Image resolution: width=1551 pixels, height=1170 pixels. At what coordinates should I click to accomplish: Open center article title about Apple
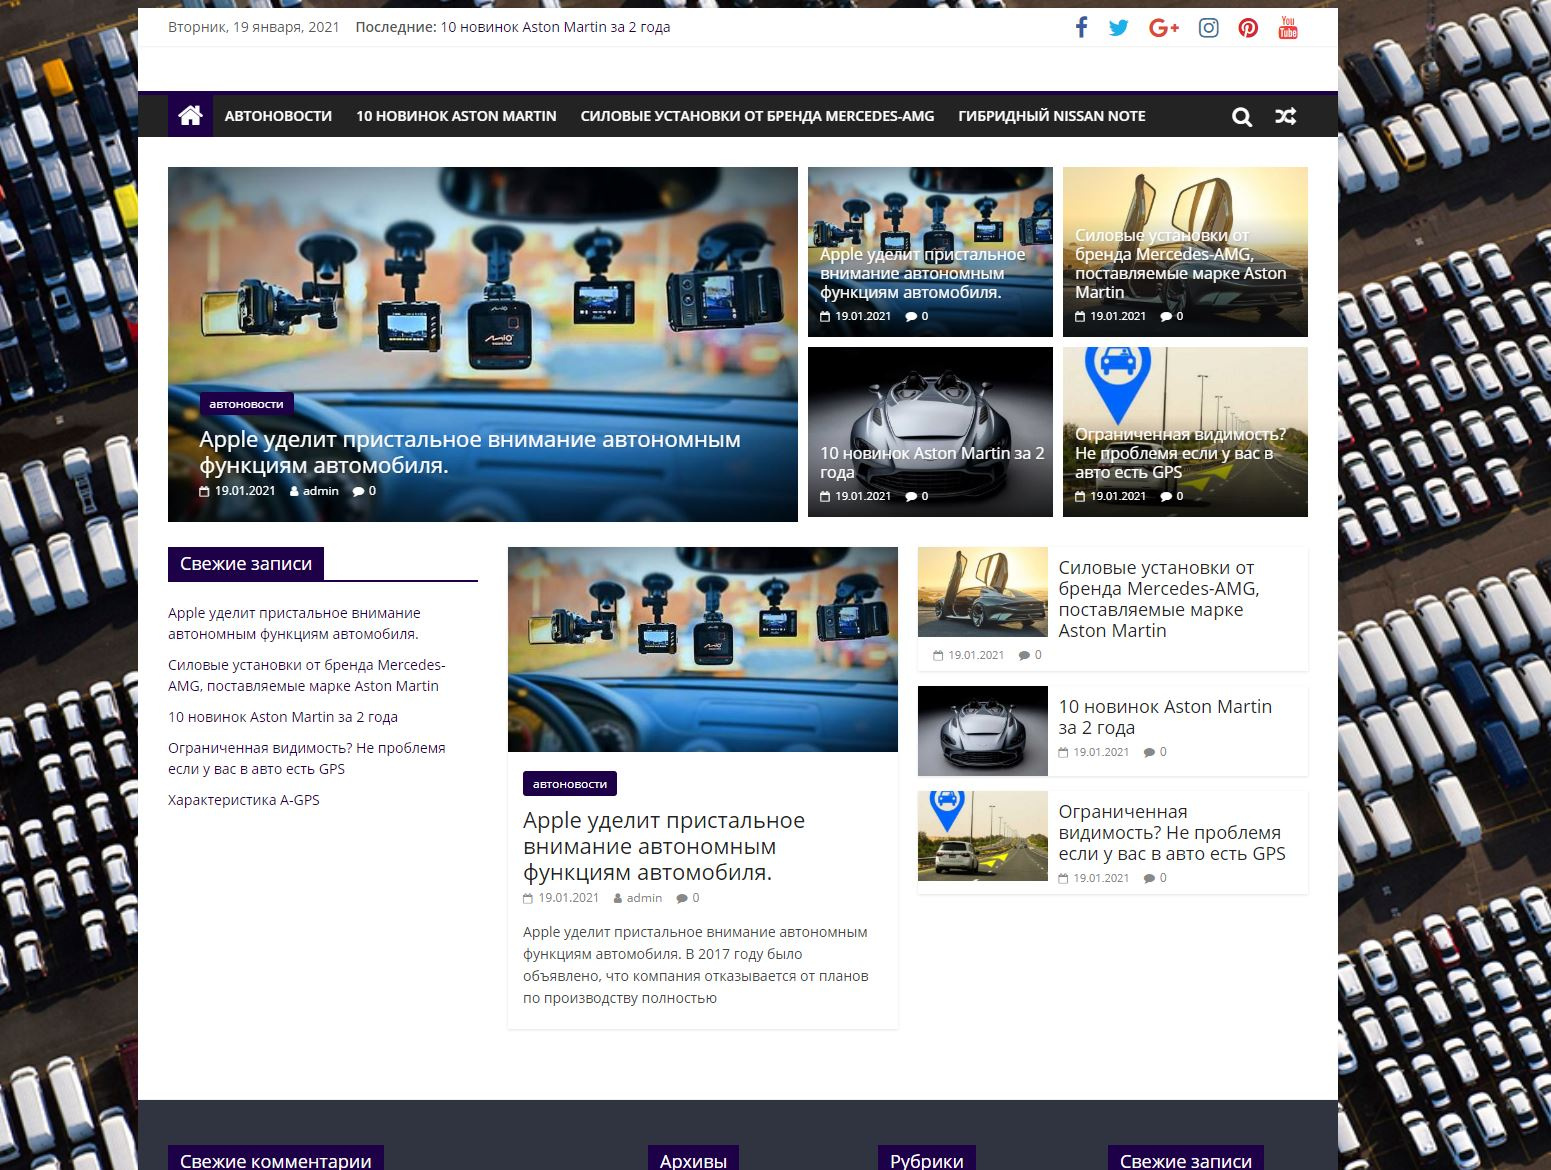[x=664, y=846]
